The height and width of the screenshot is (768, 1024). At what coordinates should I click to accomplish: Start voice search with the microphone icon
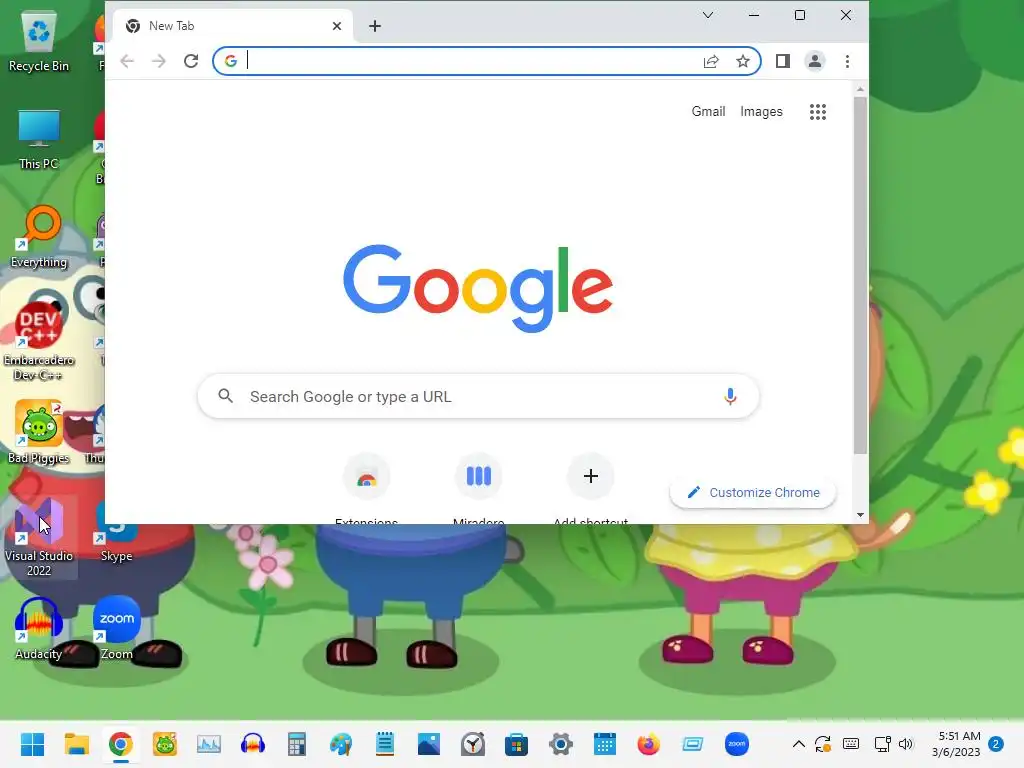(x=730, y=396)
